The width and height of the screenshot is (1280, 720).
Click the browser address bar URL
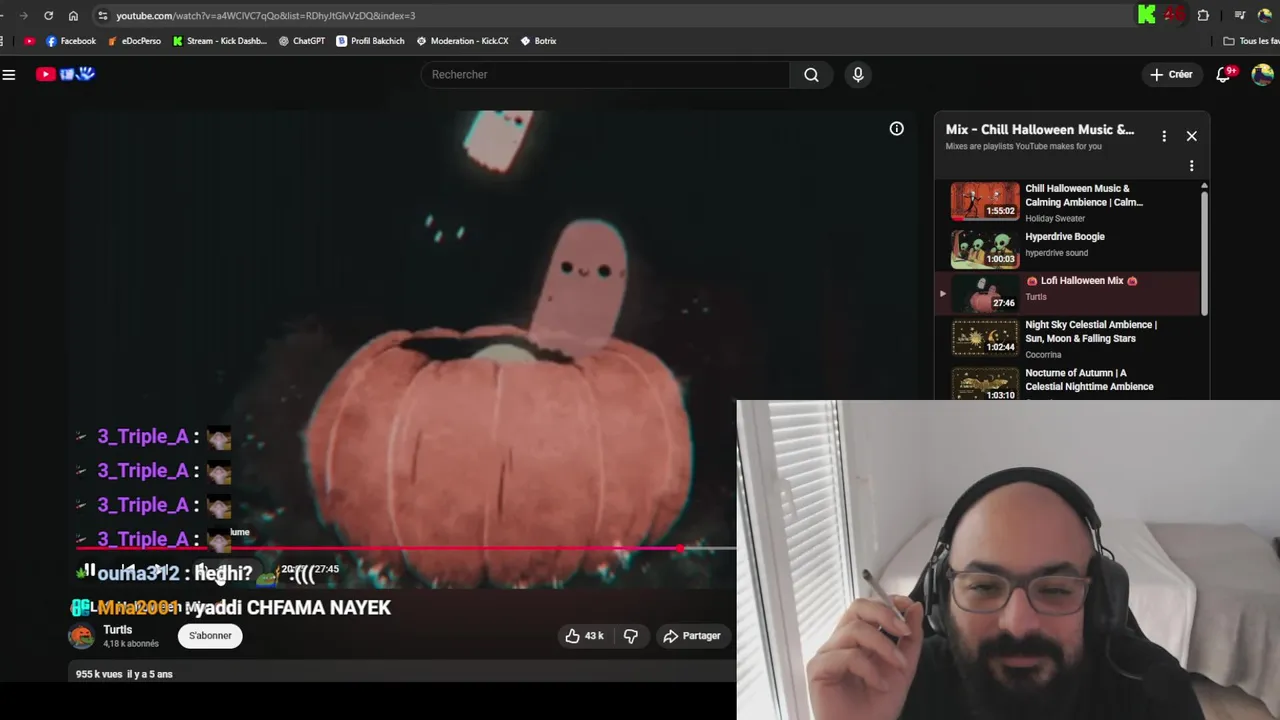[x=265, y=16]
